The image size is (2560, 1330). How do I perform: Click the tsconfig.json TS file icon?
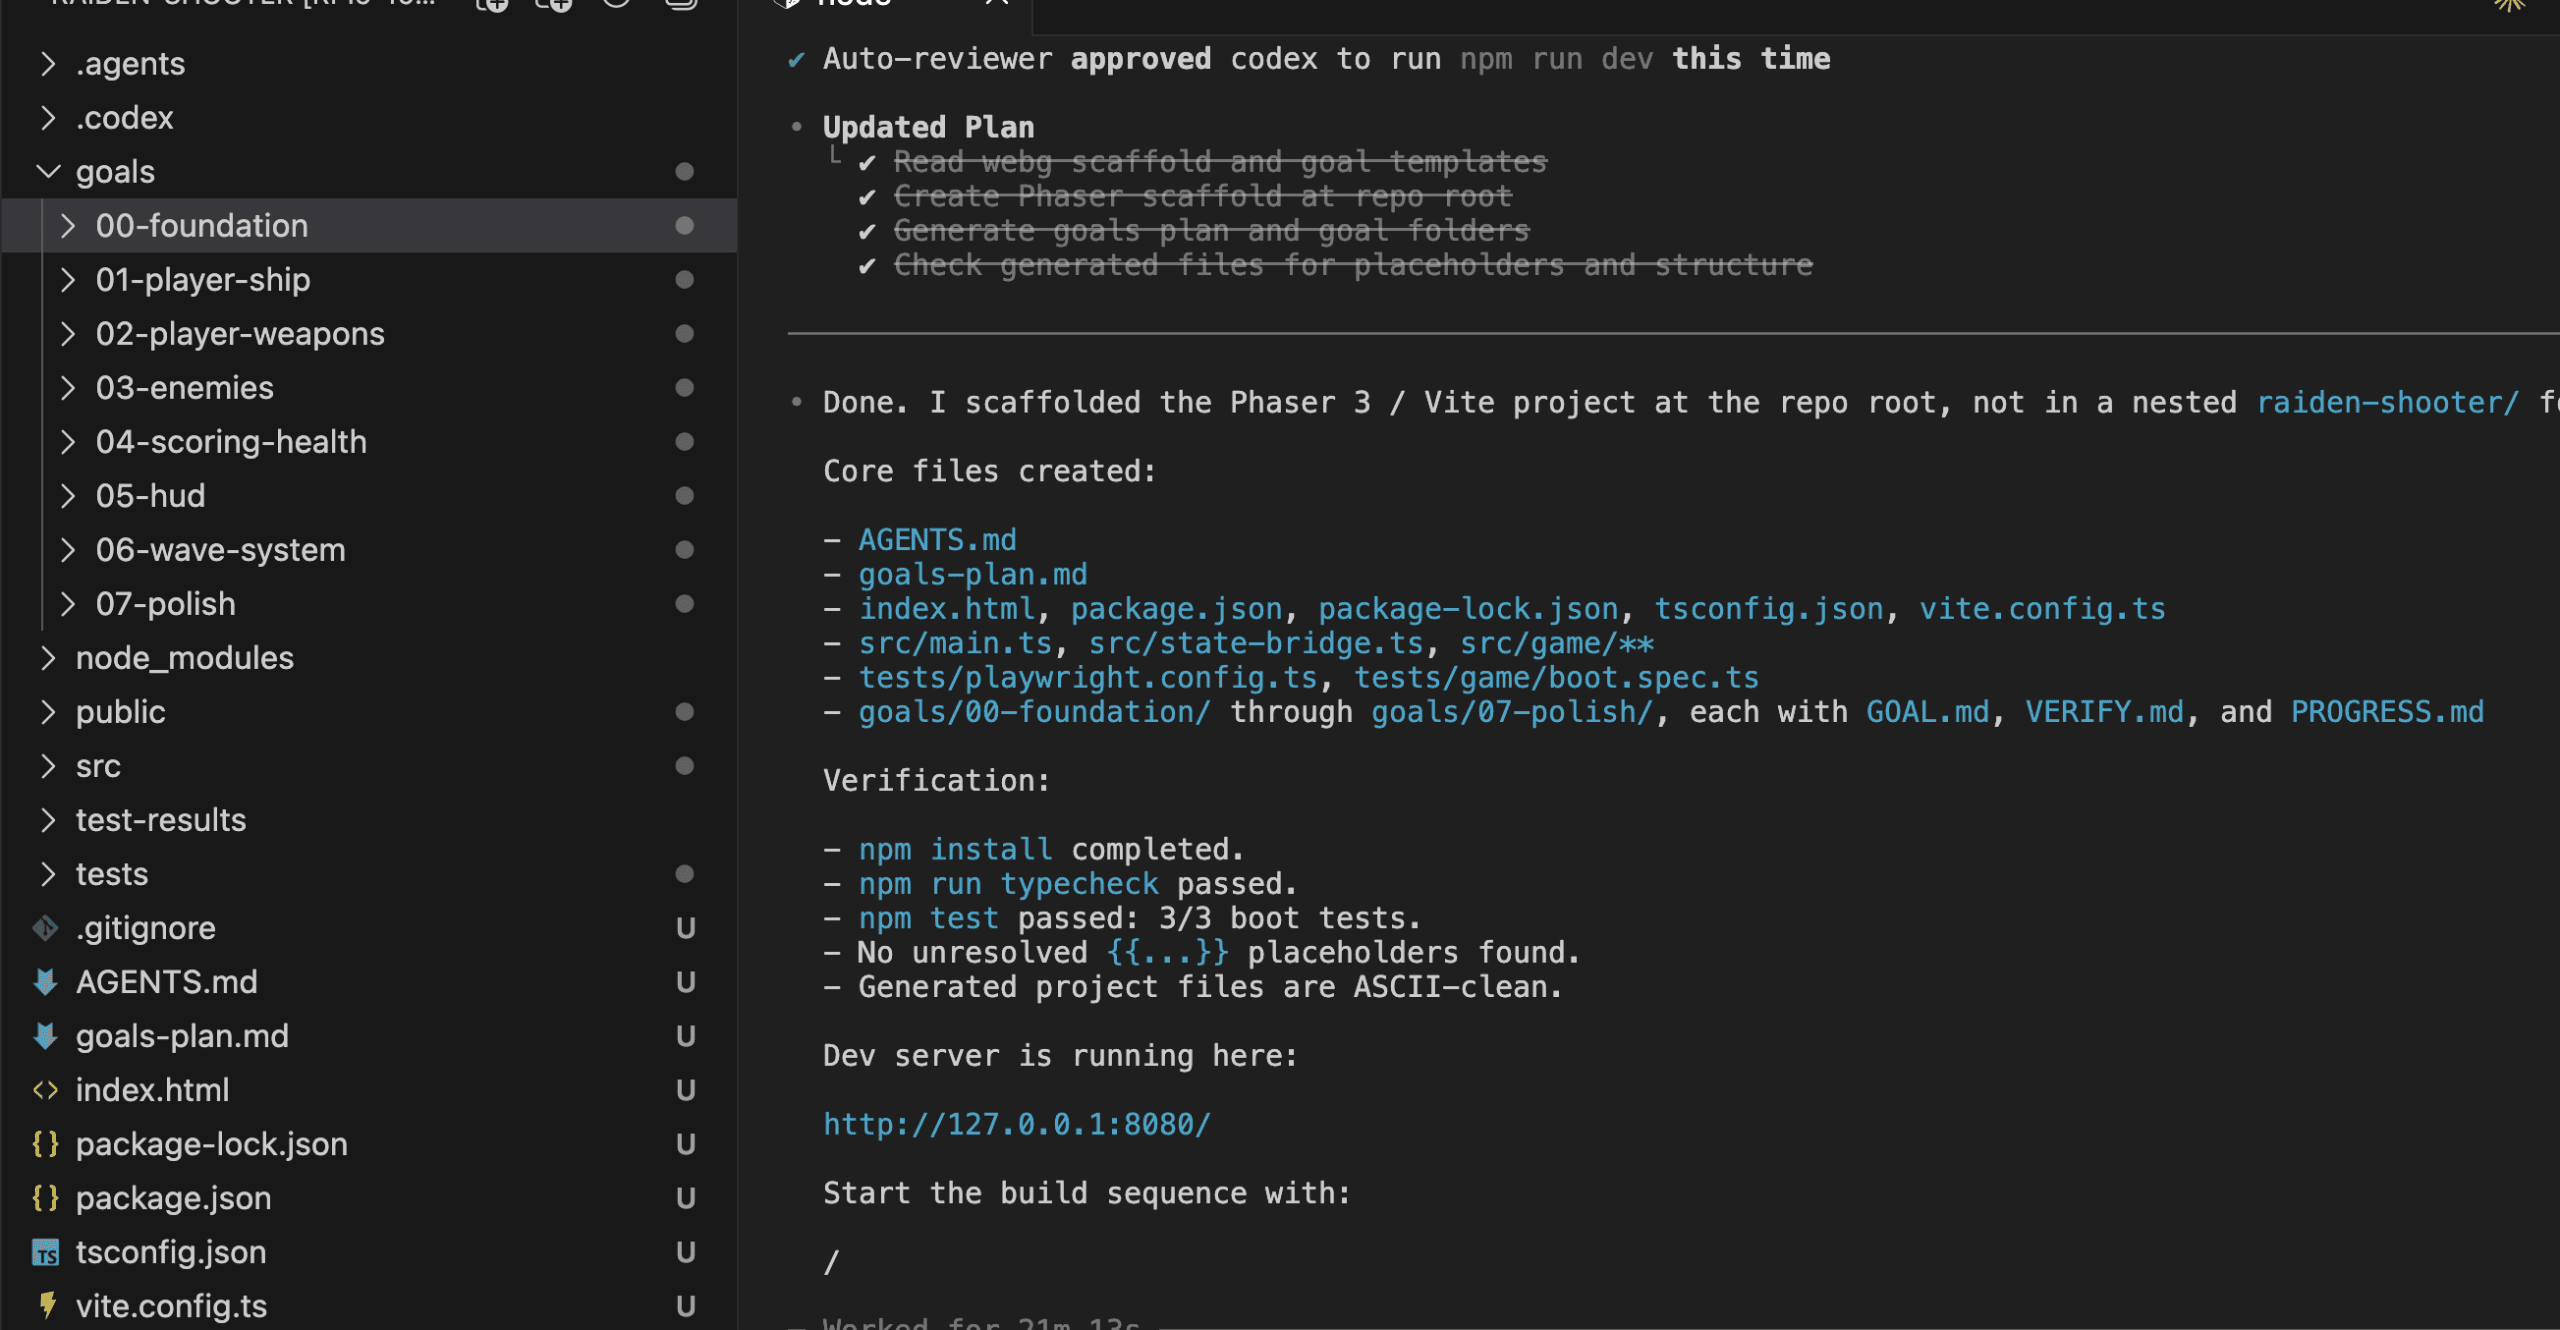pos(45,1253)
